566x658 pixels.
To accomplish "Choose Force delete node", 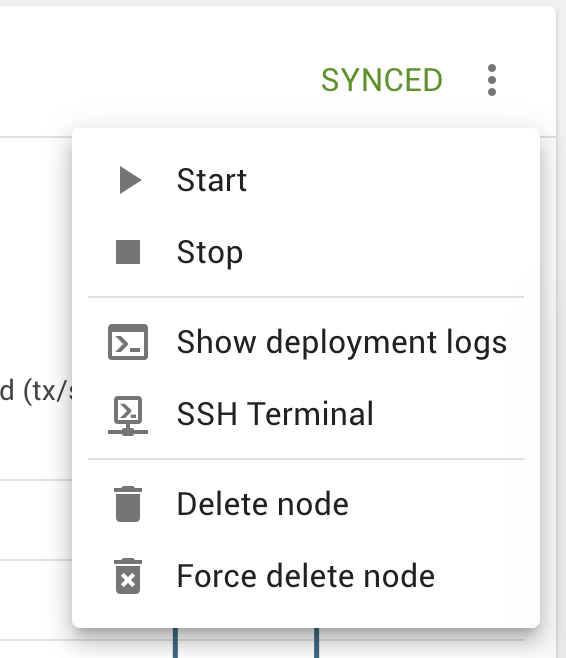I will [306, 576].
